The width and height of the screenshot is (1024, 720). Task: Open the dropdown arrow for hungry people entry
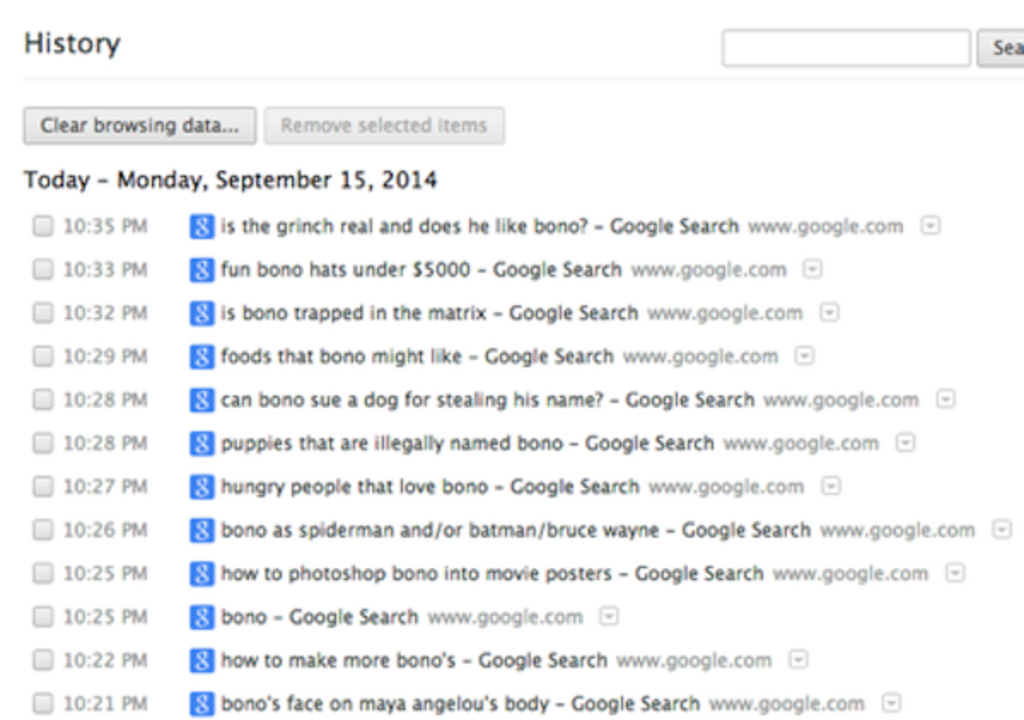tap(831, 486)
